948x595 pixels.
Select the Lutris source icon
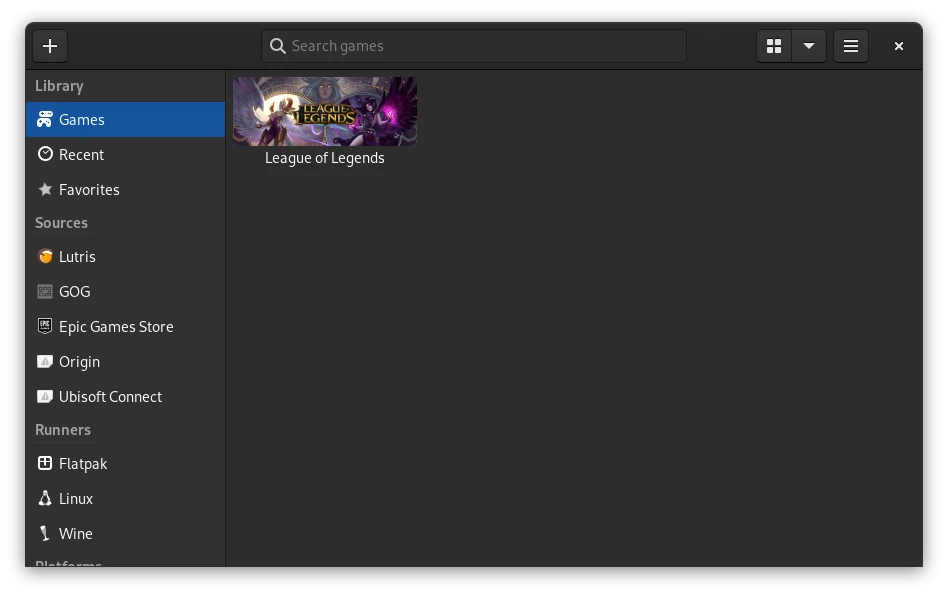point(45,256)
